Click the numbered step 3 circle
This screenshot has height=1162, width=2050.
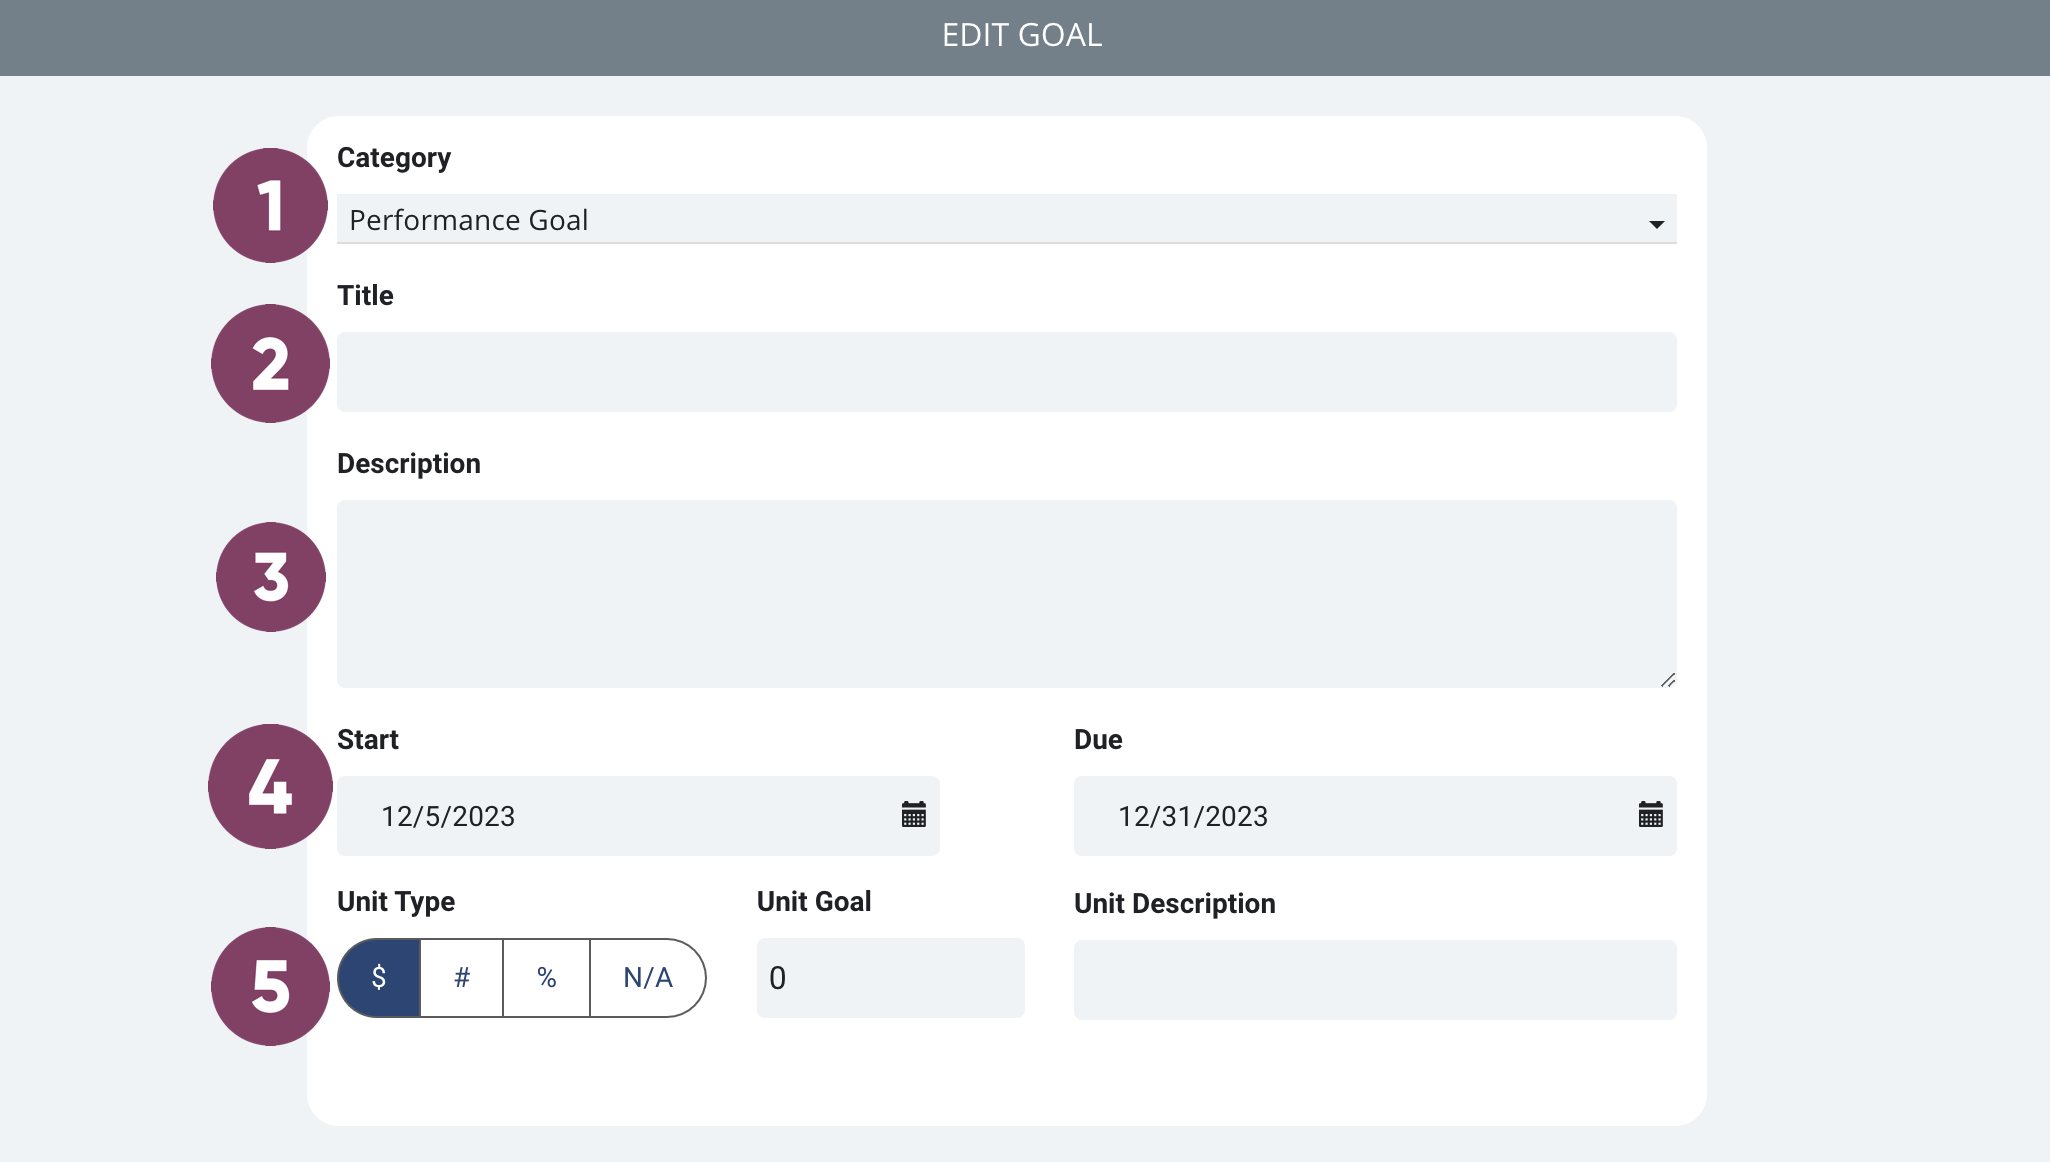tap(270, 577)
